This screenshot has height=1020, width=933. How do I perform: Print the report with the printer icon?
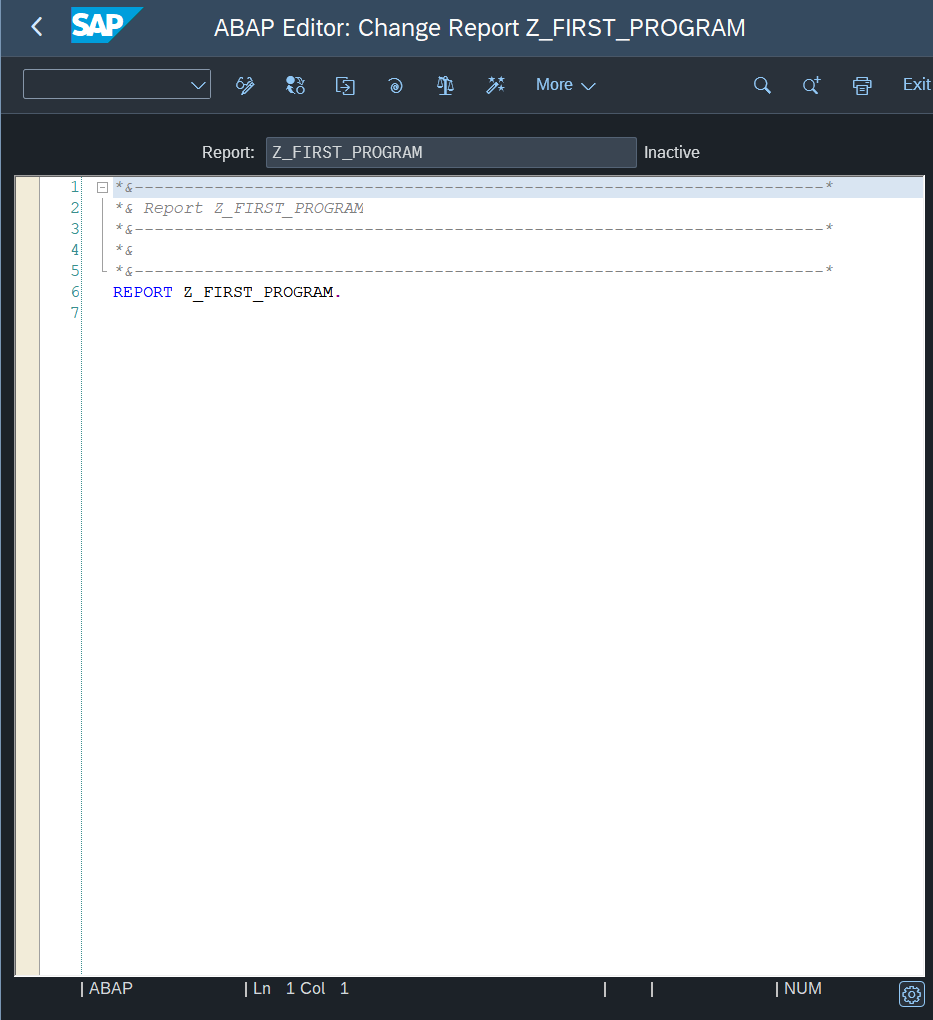pos(862,85)
